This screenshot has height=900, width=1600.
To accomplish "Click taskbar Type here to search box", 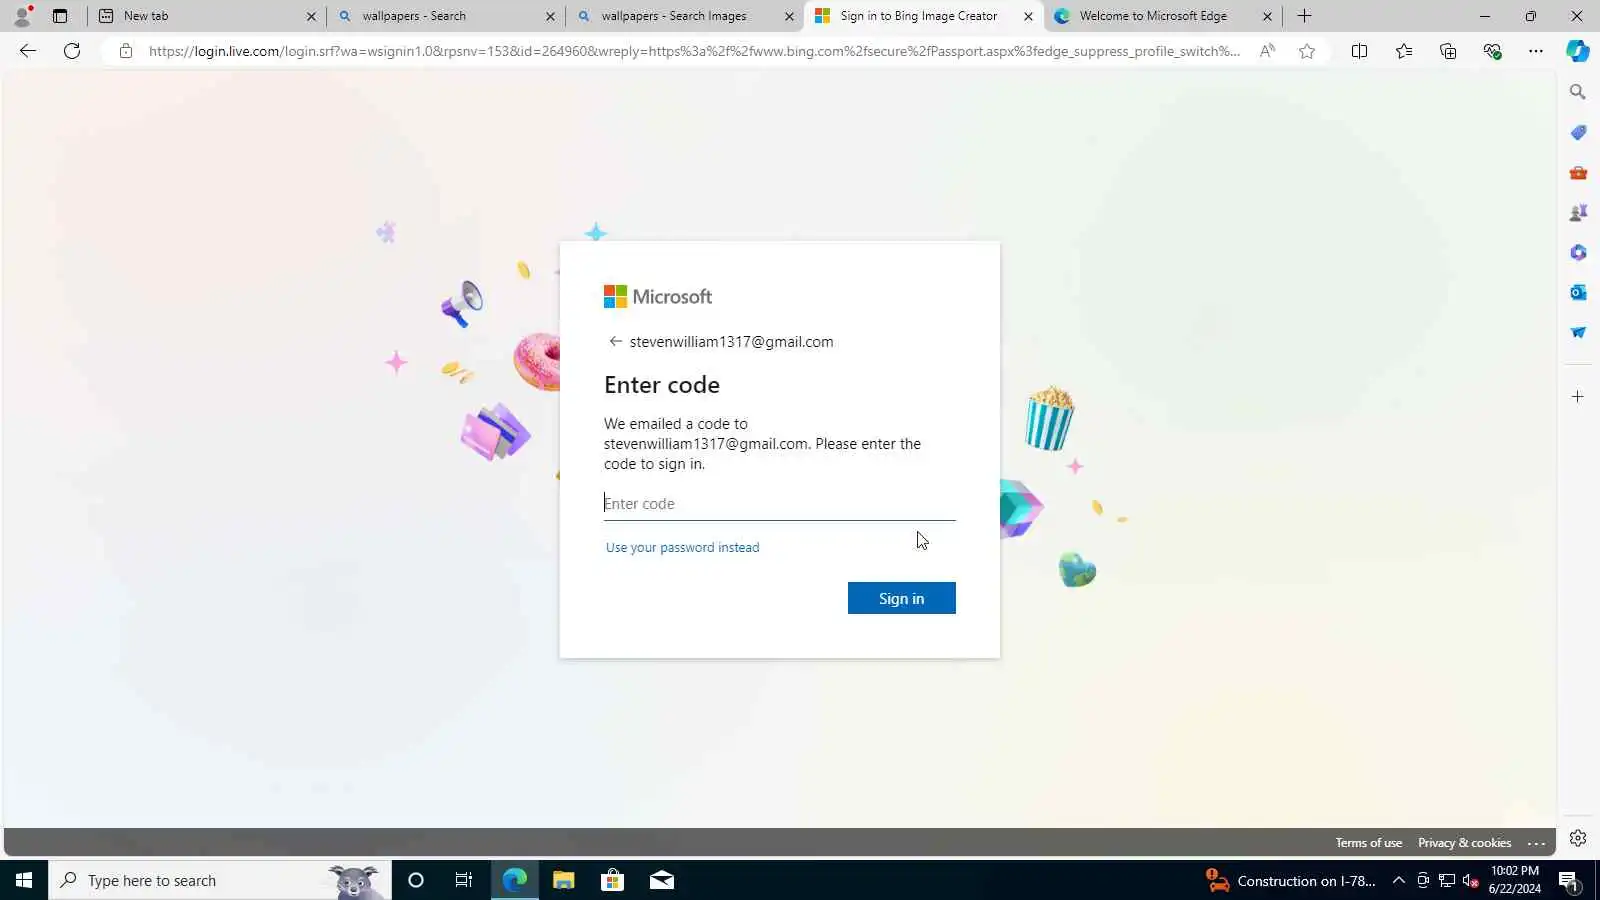I will click(x=220, y=880).
